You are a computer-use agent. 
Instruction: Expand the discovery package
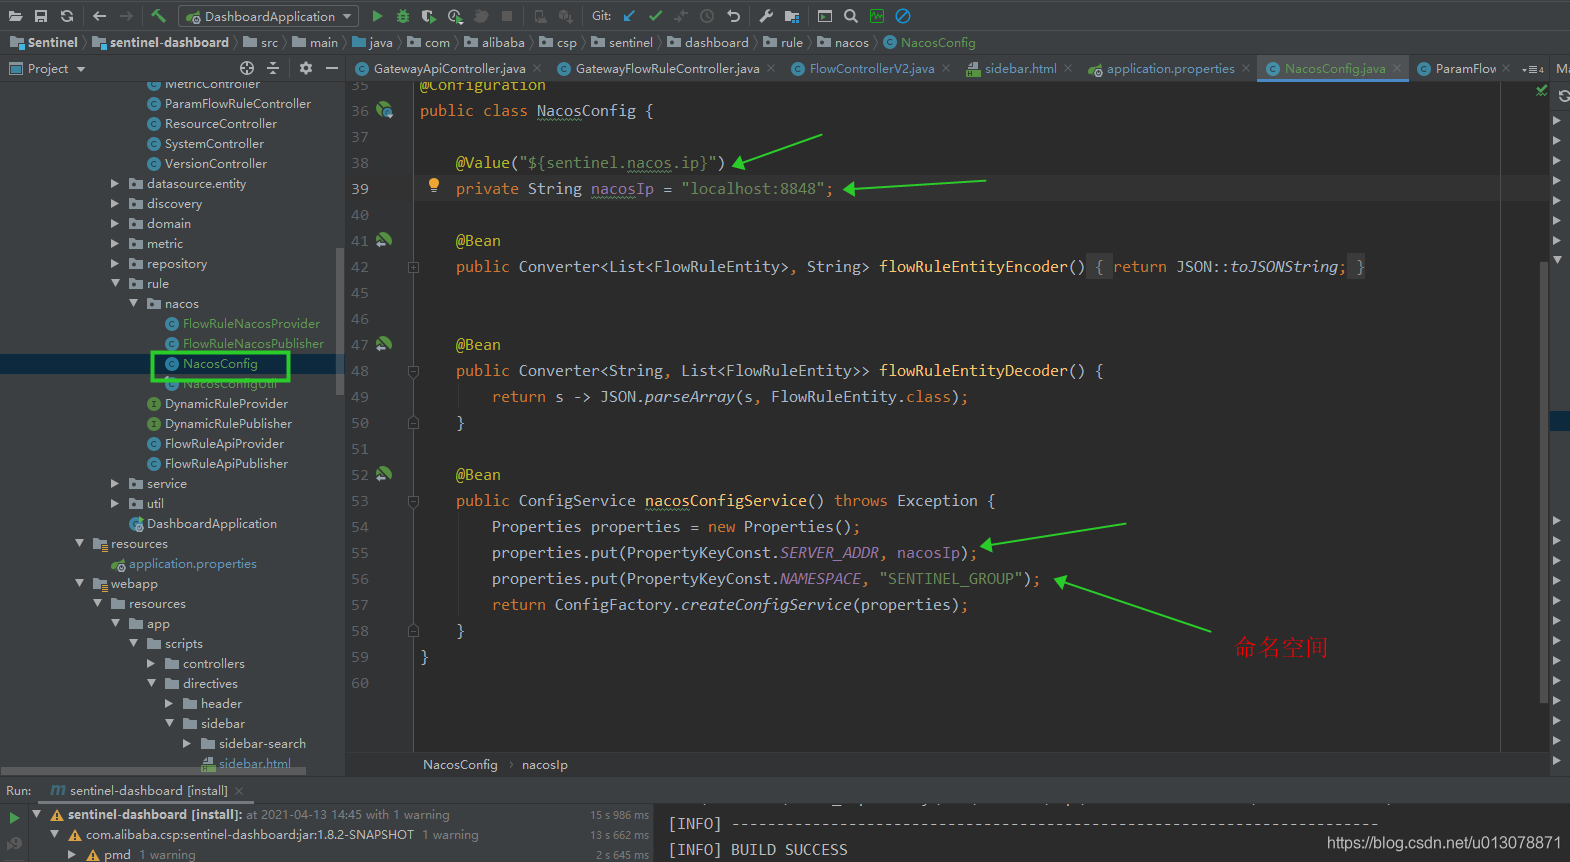tap(115, 203)
